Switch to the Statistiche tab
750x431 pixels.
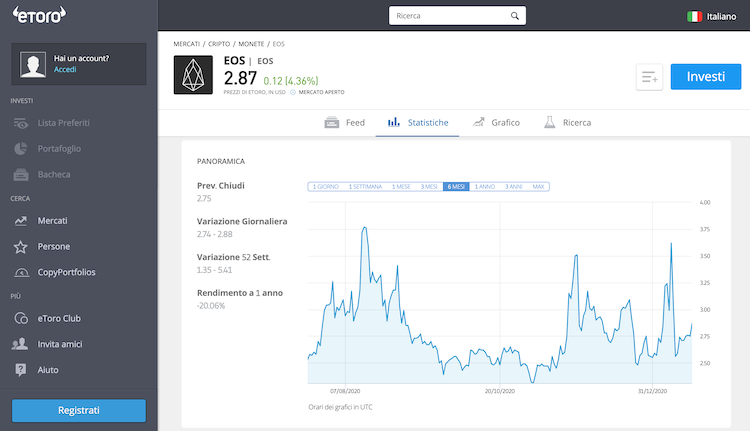point(418,123)
